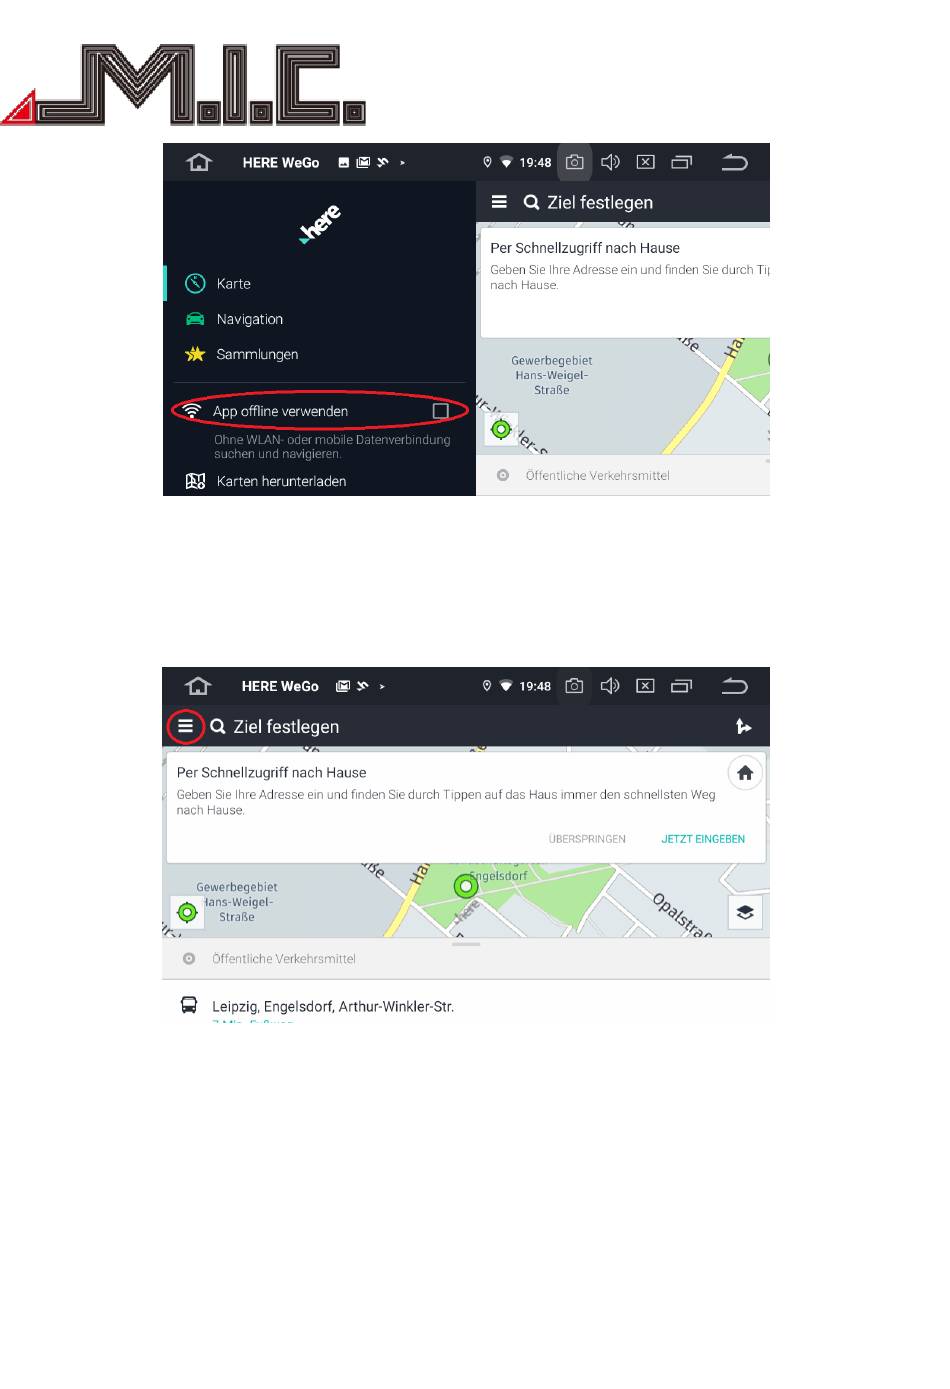Click ÜBERSPRINGEN in the home address card
950x1389 pixels.
tap(587, 839)
